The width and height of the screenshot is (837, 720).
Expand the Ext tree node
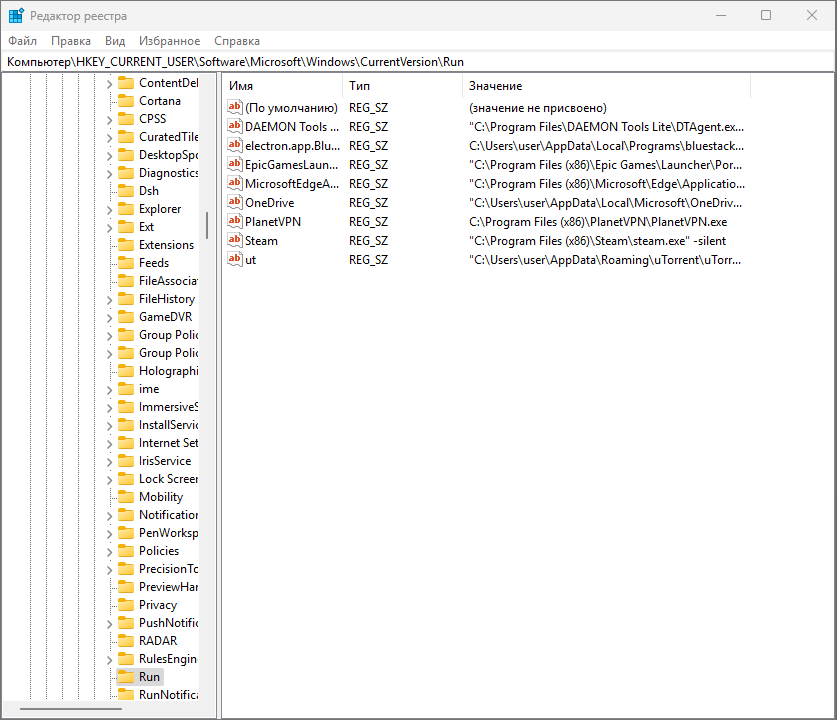pos(109,228)
